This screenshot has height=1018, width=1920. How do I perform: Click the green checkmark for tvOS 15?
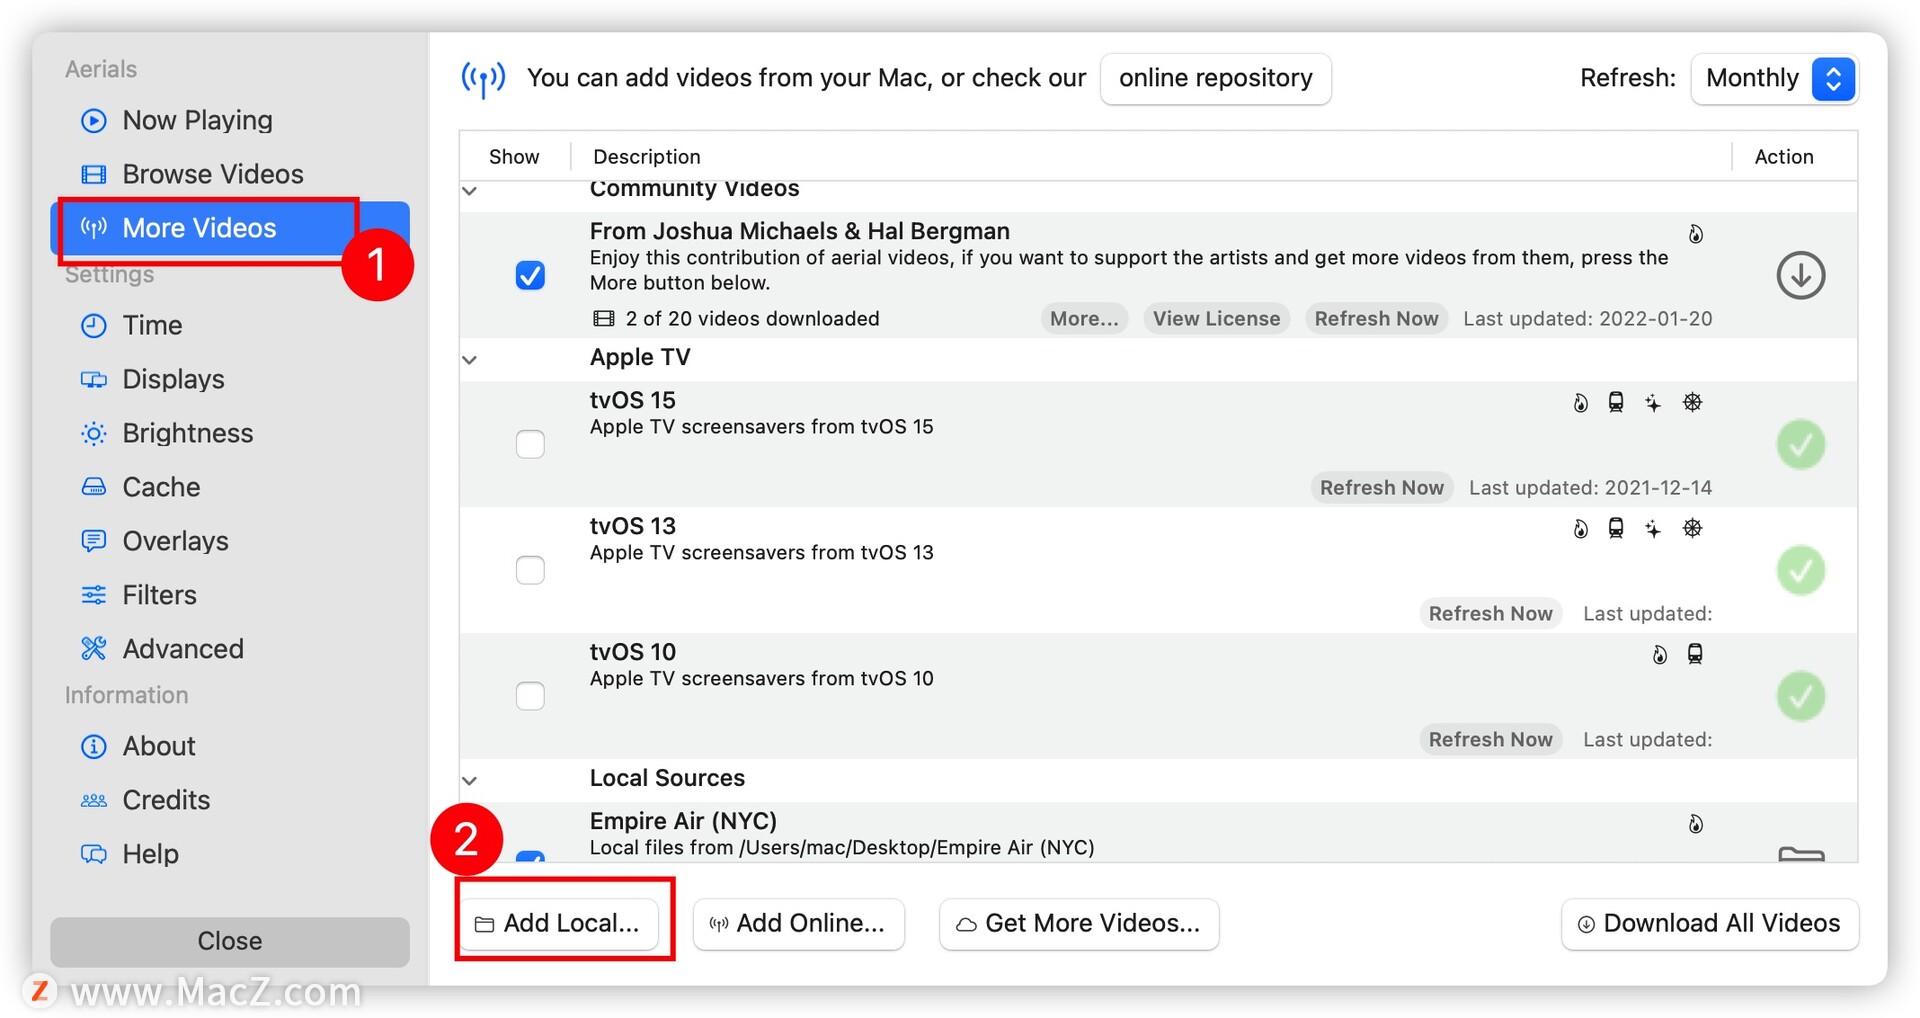[x=1801, y=444]
